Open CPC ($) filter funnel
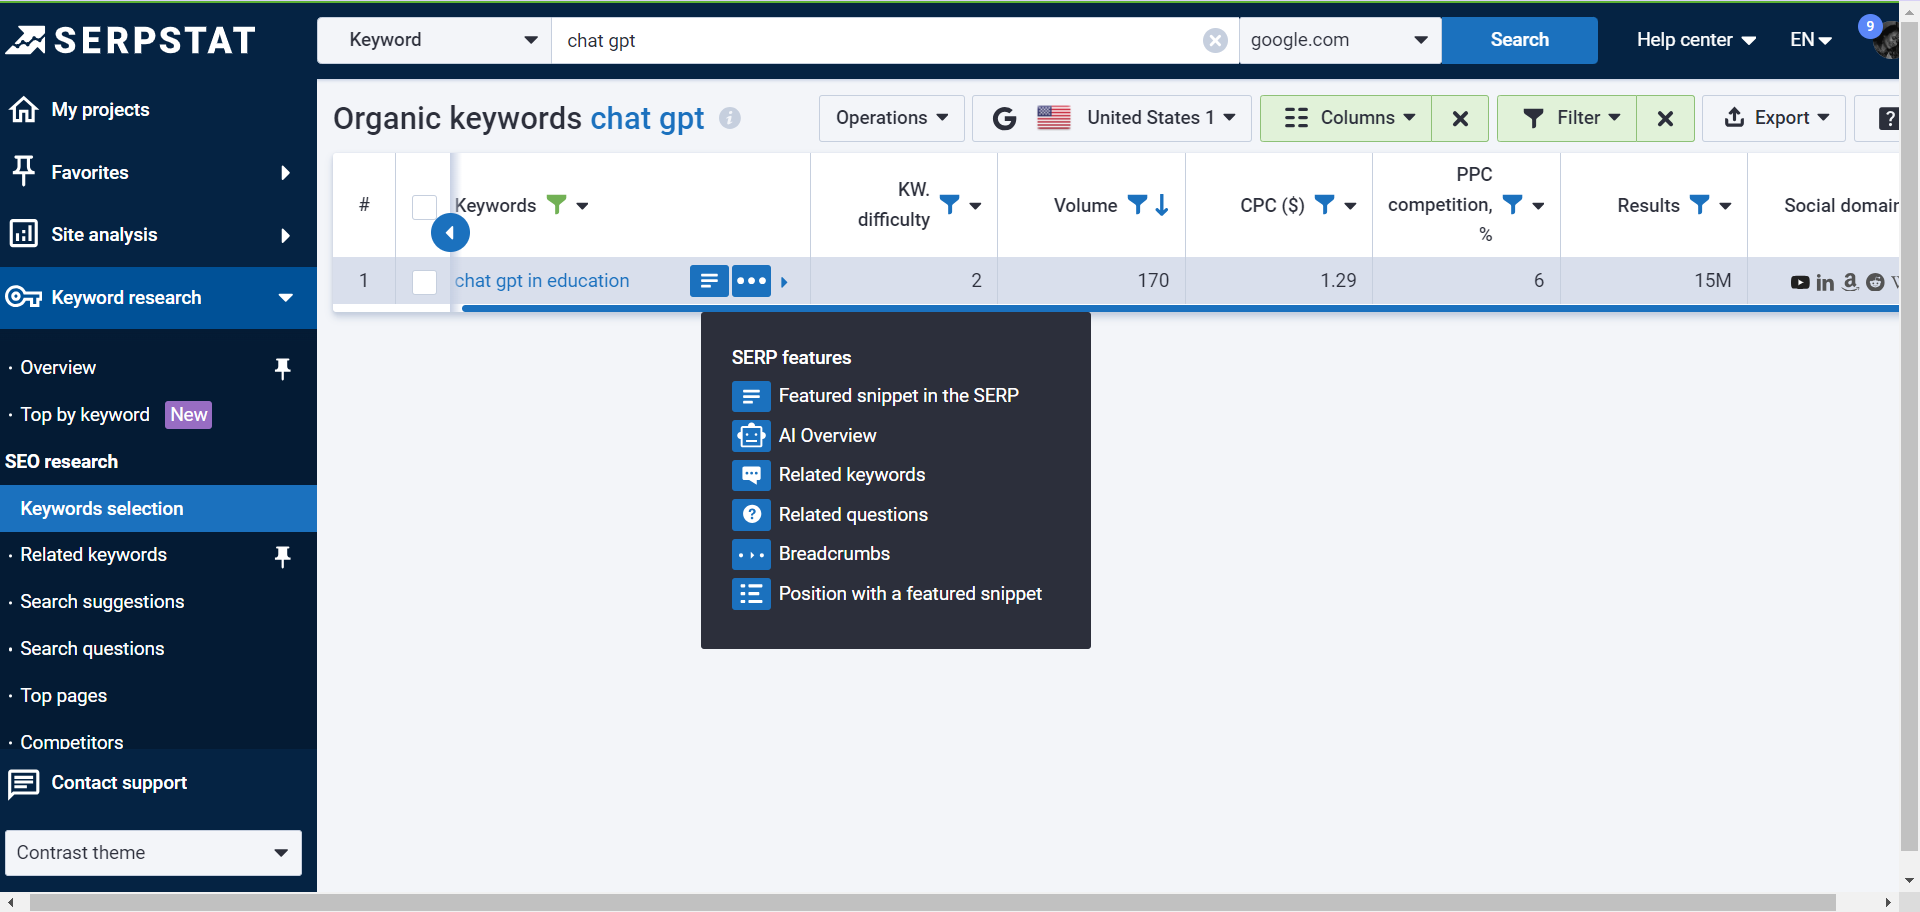The image size is (1920, 912). pyautogui.click(x=1324, y=205)
